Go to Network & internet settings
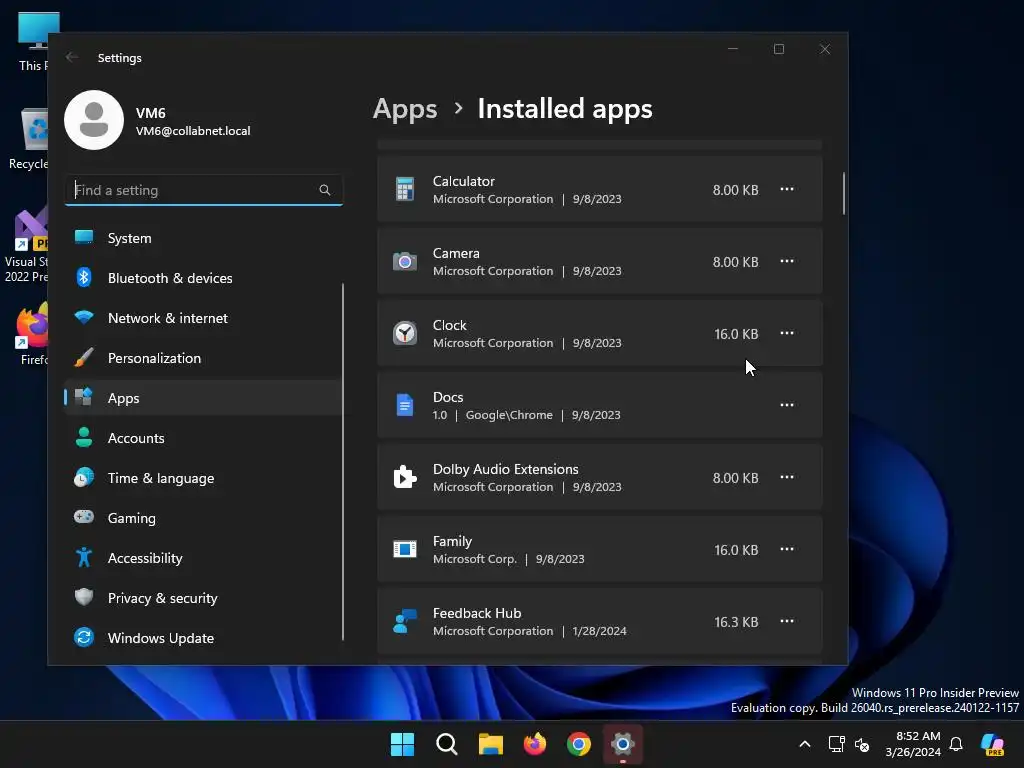1024x768 pixels. 203,318
